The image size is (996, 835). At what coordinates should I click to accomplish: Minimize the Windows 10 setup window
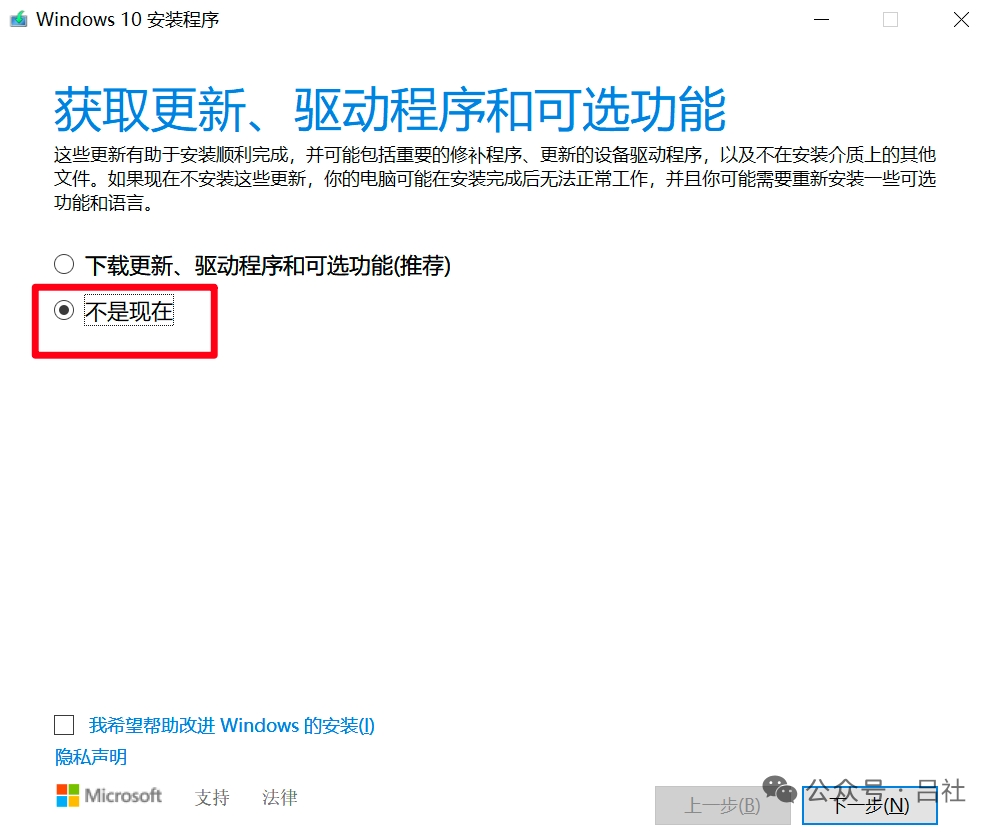821,20
